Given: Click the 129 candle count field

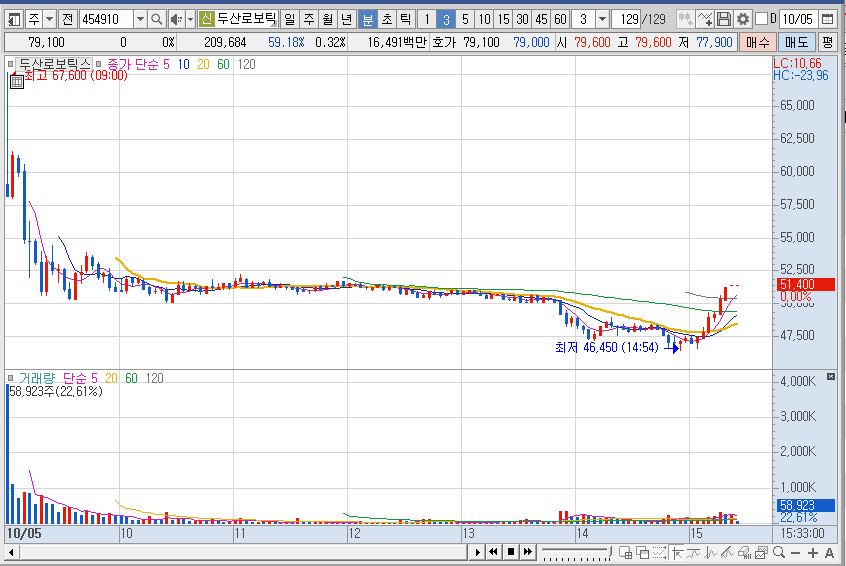Looking at the screenshot, I should (x=627, y=20).
